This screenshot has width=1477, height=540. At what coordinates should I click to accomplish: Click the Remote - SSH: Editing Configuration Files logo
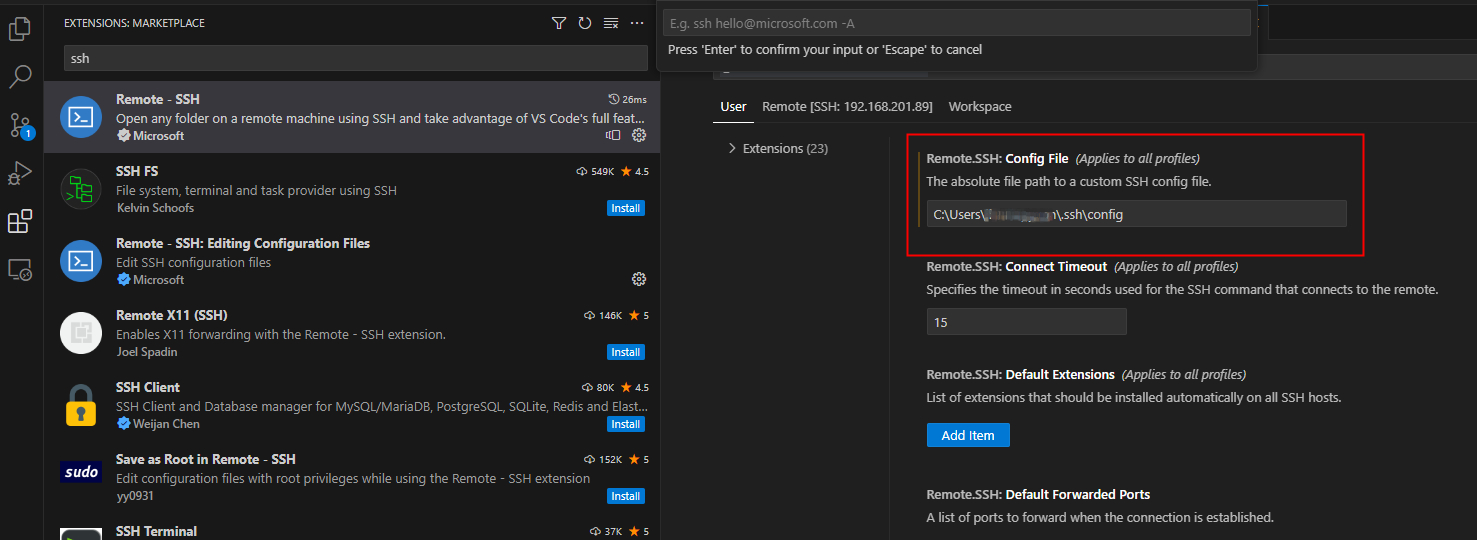(x=81, y=261)
